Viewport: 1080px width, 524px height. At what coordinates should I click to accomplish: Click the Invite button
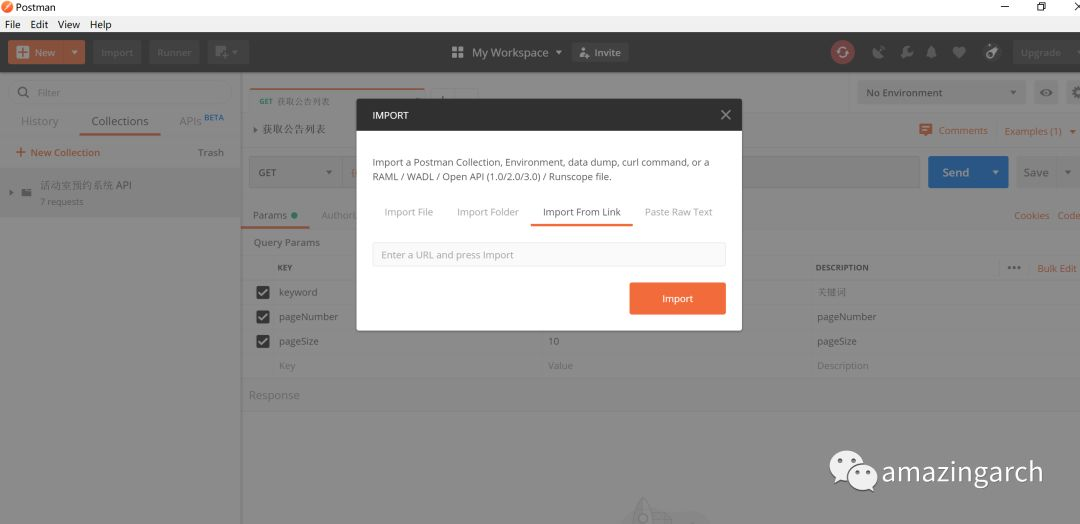pos(600,52)
